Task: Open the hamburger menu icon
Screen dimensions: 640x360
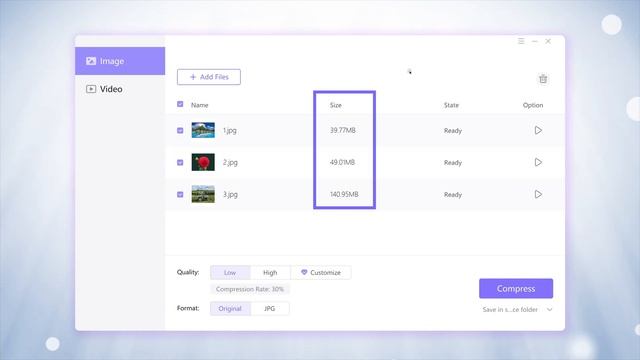Action: (521, 41)
